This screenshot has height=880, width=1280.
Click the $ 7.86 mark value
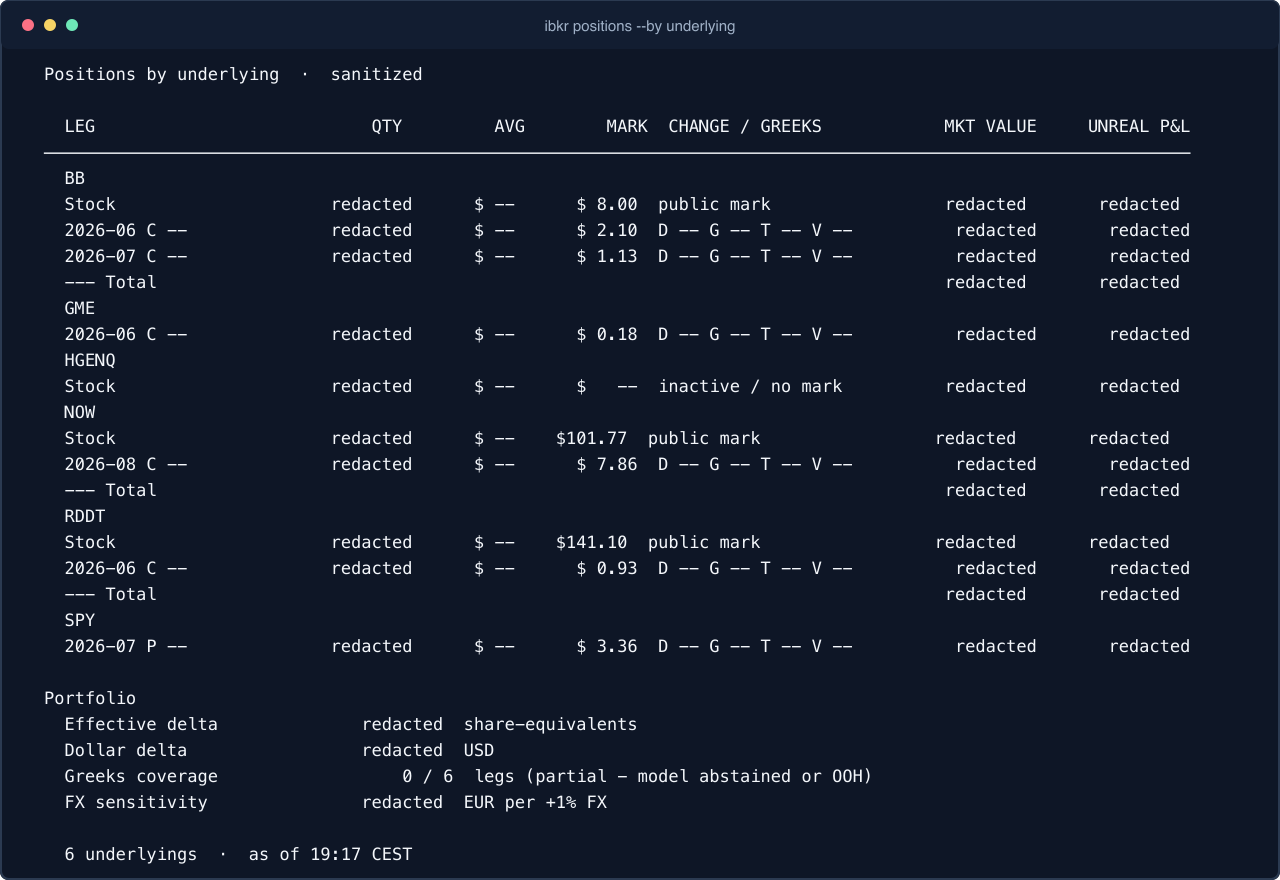pos(607,464)
